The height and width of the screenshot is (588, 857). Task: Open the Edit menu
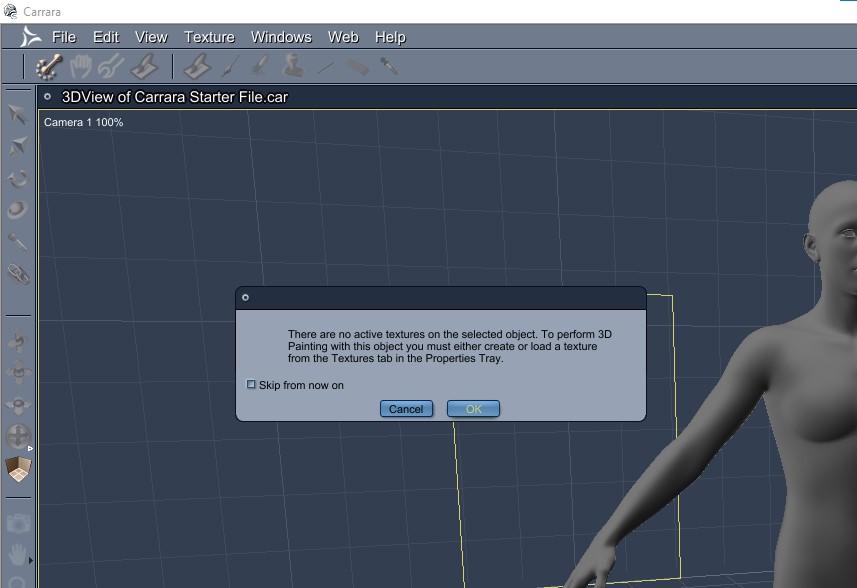[x=106, y=37]
